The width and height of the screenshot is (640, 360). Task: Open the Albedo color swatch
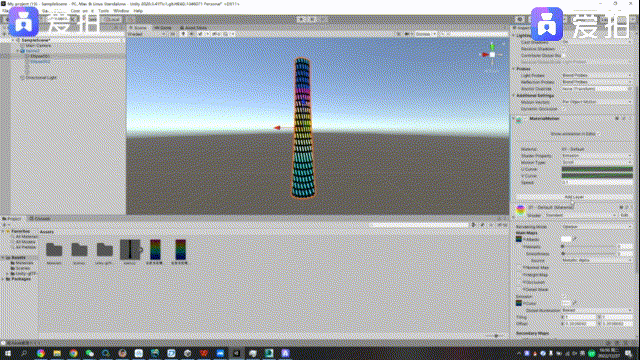566,239
